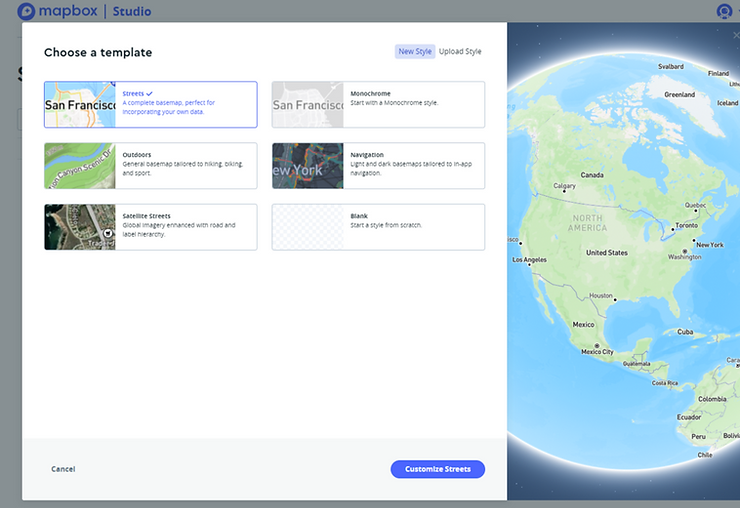Viewport: 740px width, 508px height.
Task: Click the Chile label on globe
Action: (705, 455)
